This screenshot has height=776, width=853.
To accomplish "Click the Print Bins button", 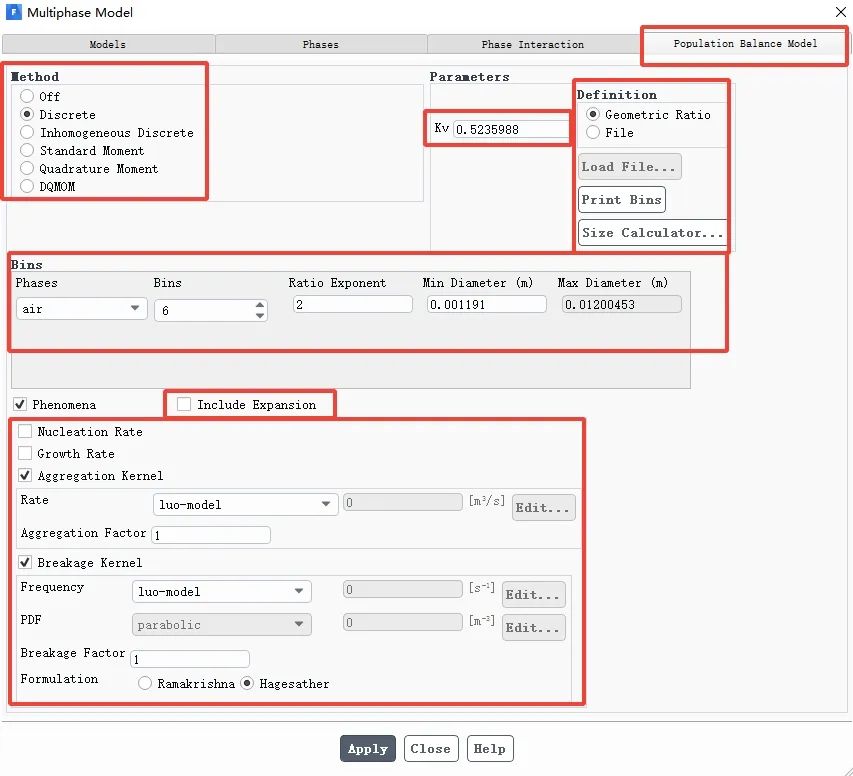I will [621, 200].
